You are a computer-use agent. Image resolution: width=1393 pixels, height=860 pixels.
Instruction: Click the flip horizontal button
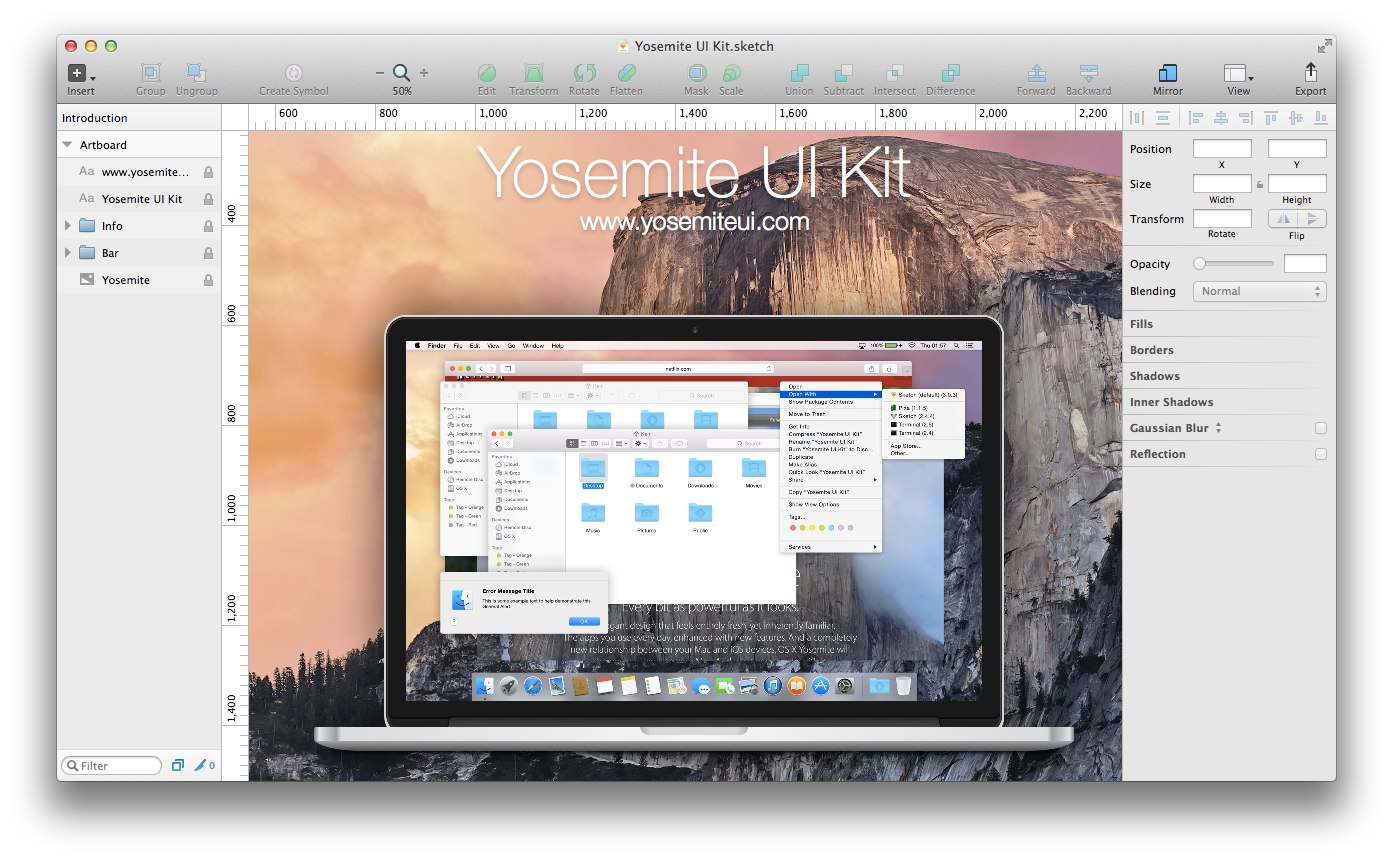(1284, 219)
